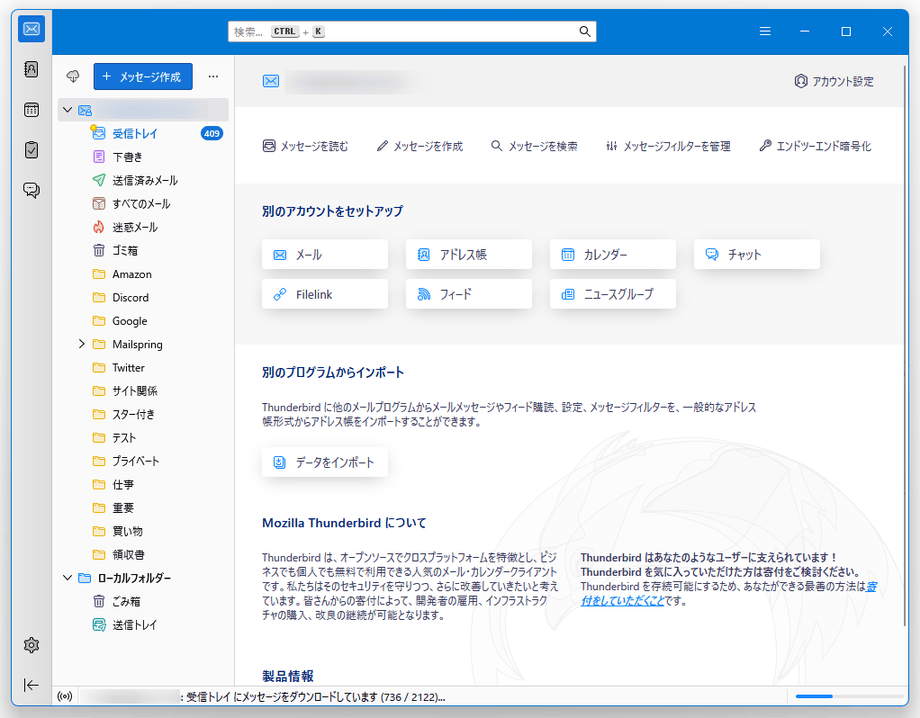Set up a new アドレス帳
The width and height of the screenshot is (920, 718).
(469, 254)
